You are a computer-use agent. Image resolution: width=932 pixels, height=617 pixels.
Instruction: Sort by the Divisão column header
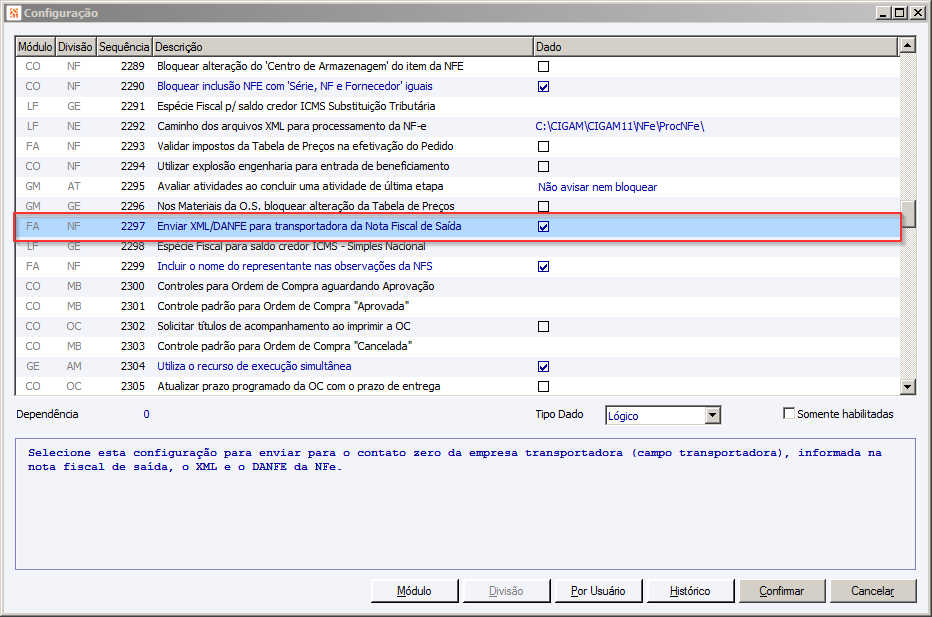click(x=75, y=46)
